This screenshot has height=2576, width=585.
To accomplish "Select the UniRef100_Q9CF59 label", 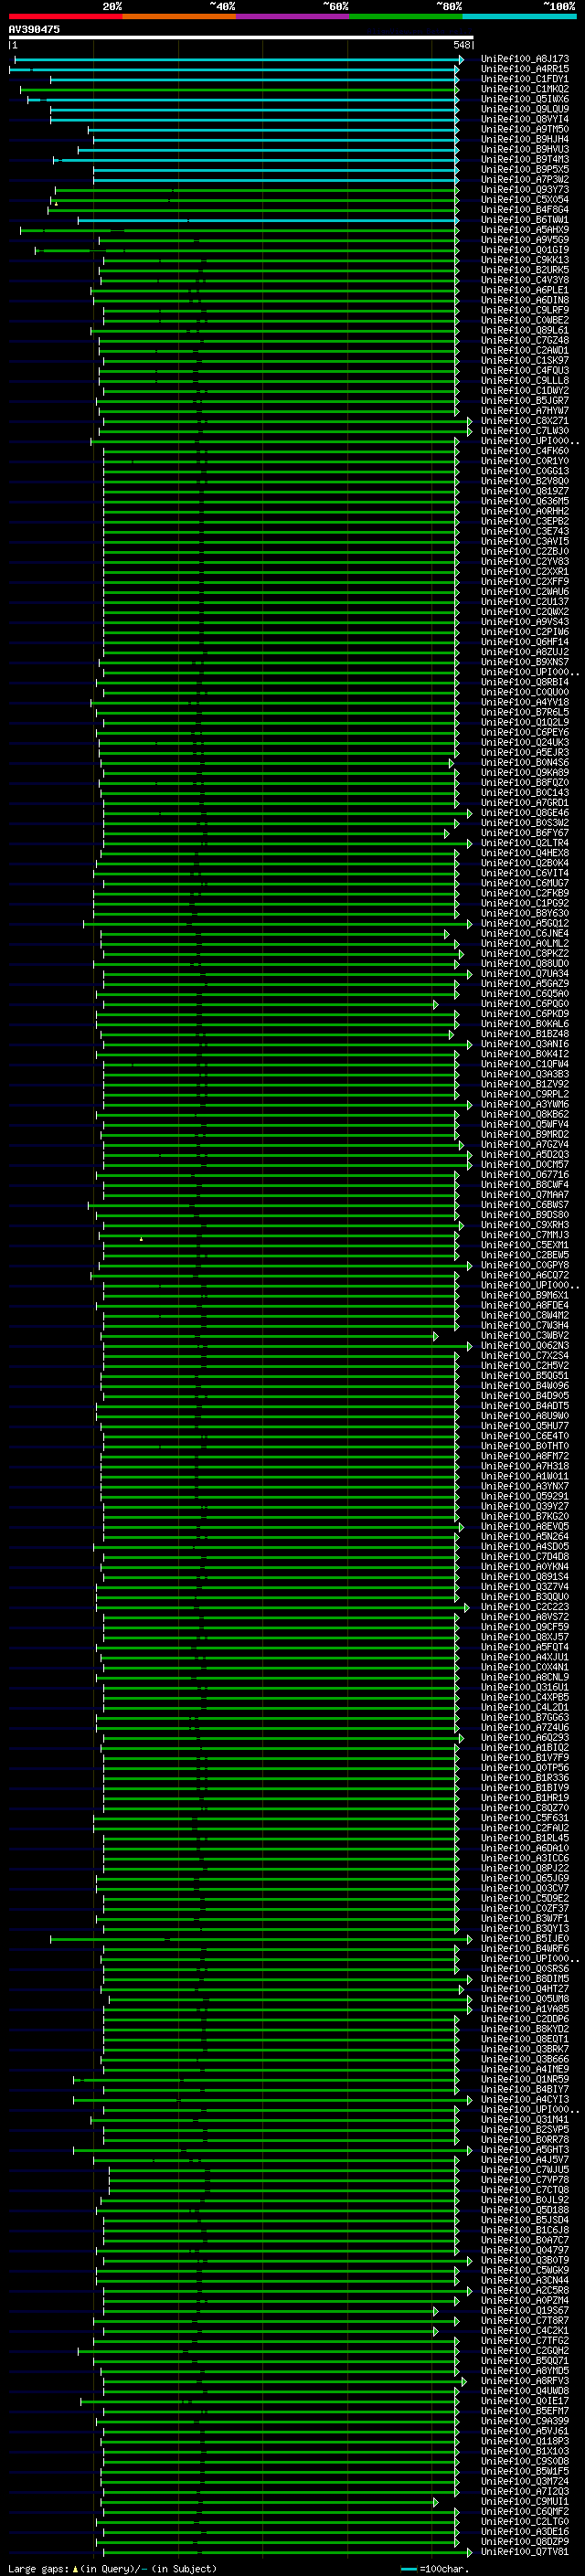I will click(525, 1627).
